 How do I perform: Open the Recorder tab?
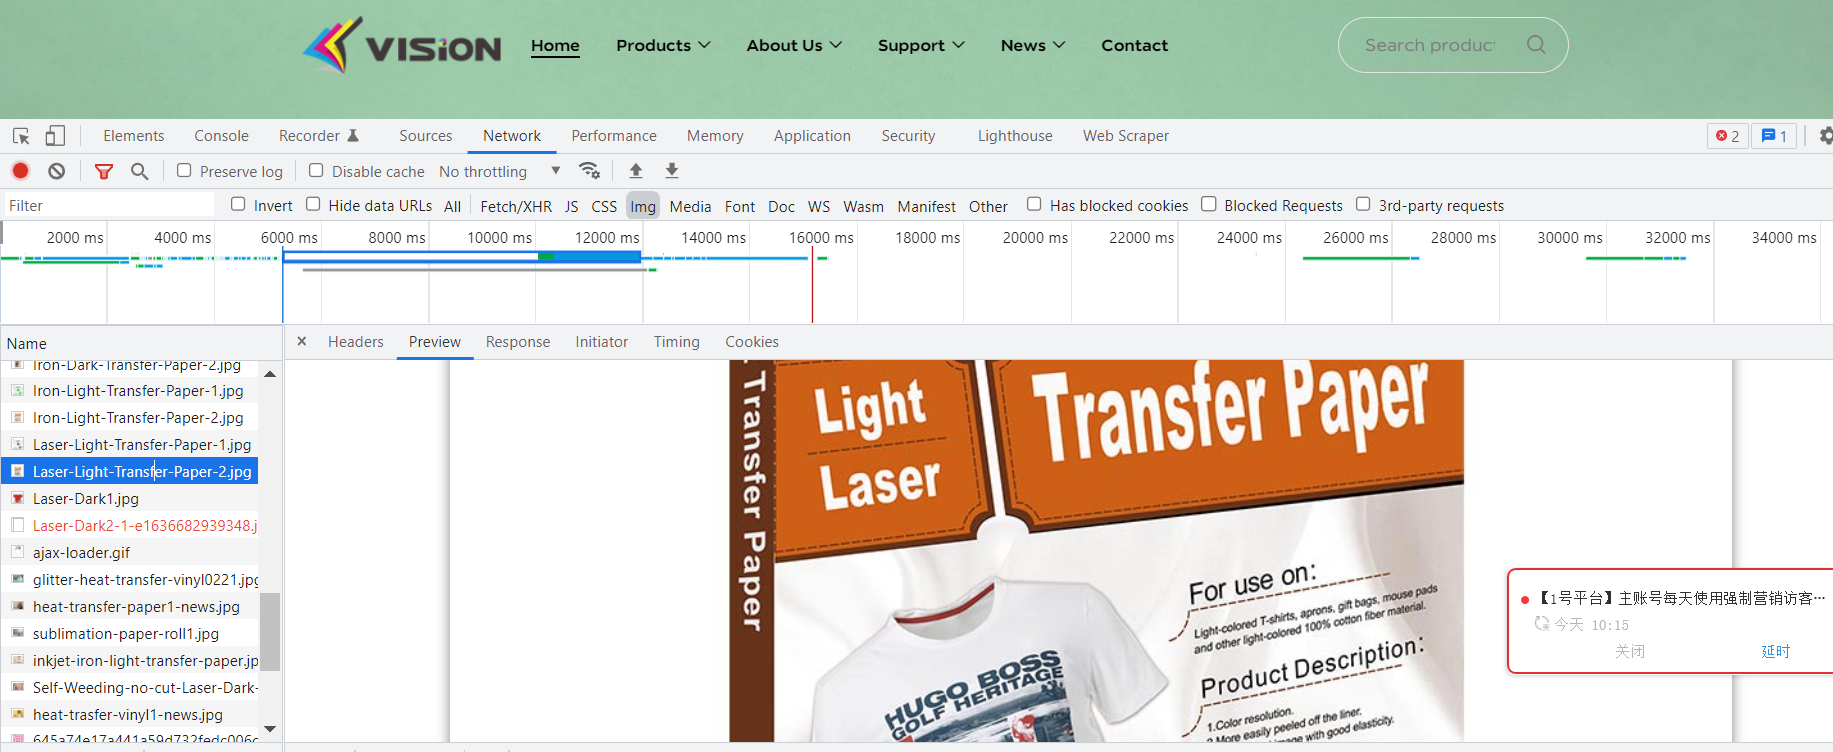tap(318, 136)
